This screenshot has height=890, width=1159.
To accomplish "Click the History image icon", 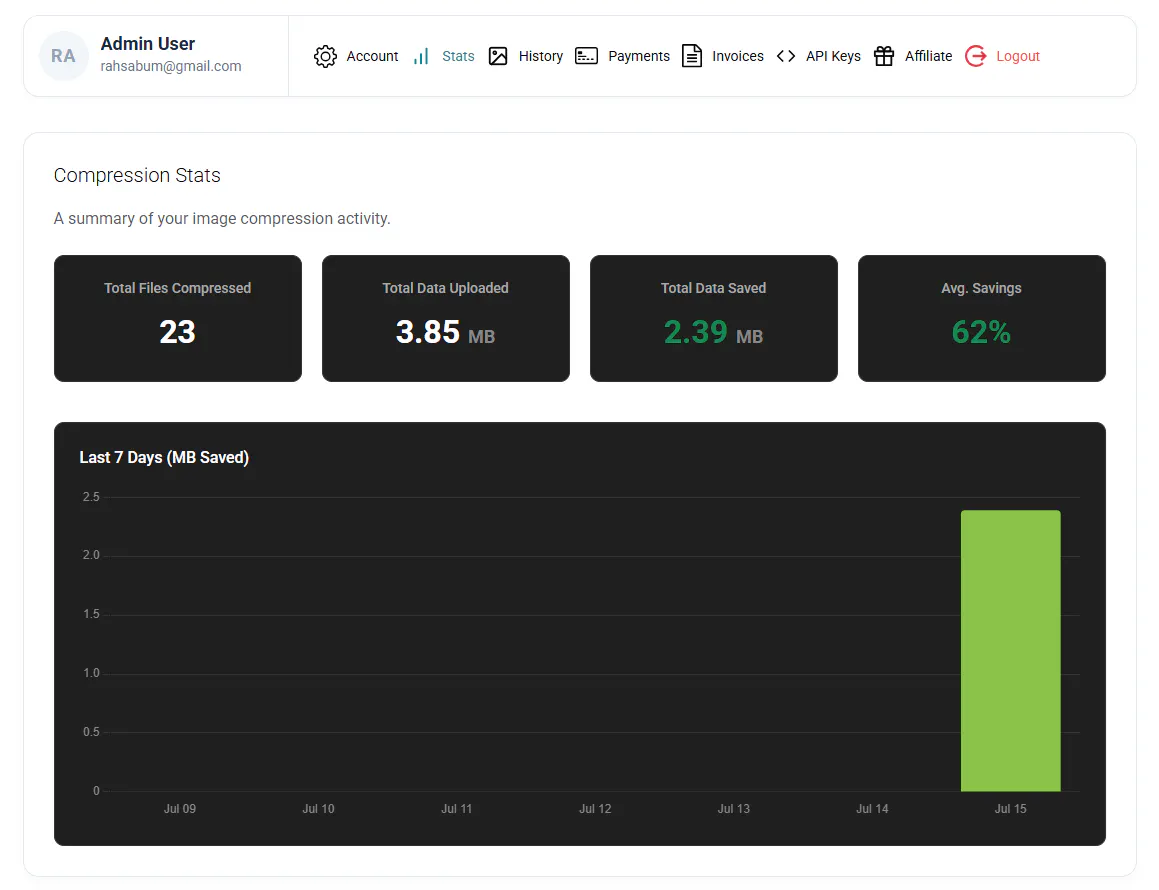I will (498, 56).
